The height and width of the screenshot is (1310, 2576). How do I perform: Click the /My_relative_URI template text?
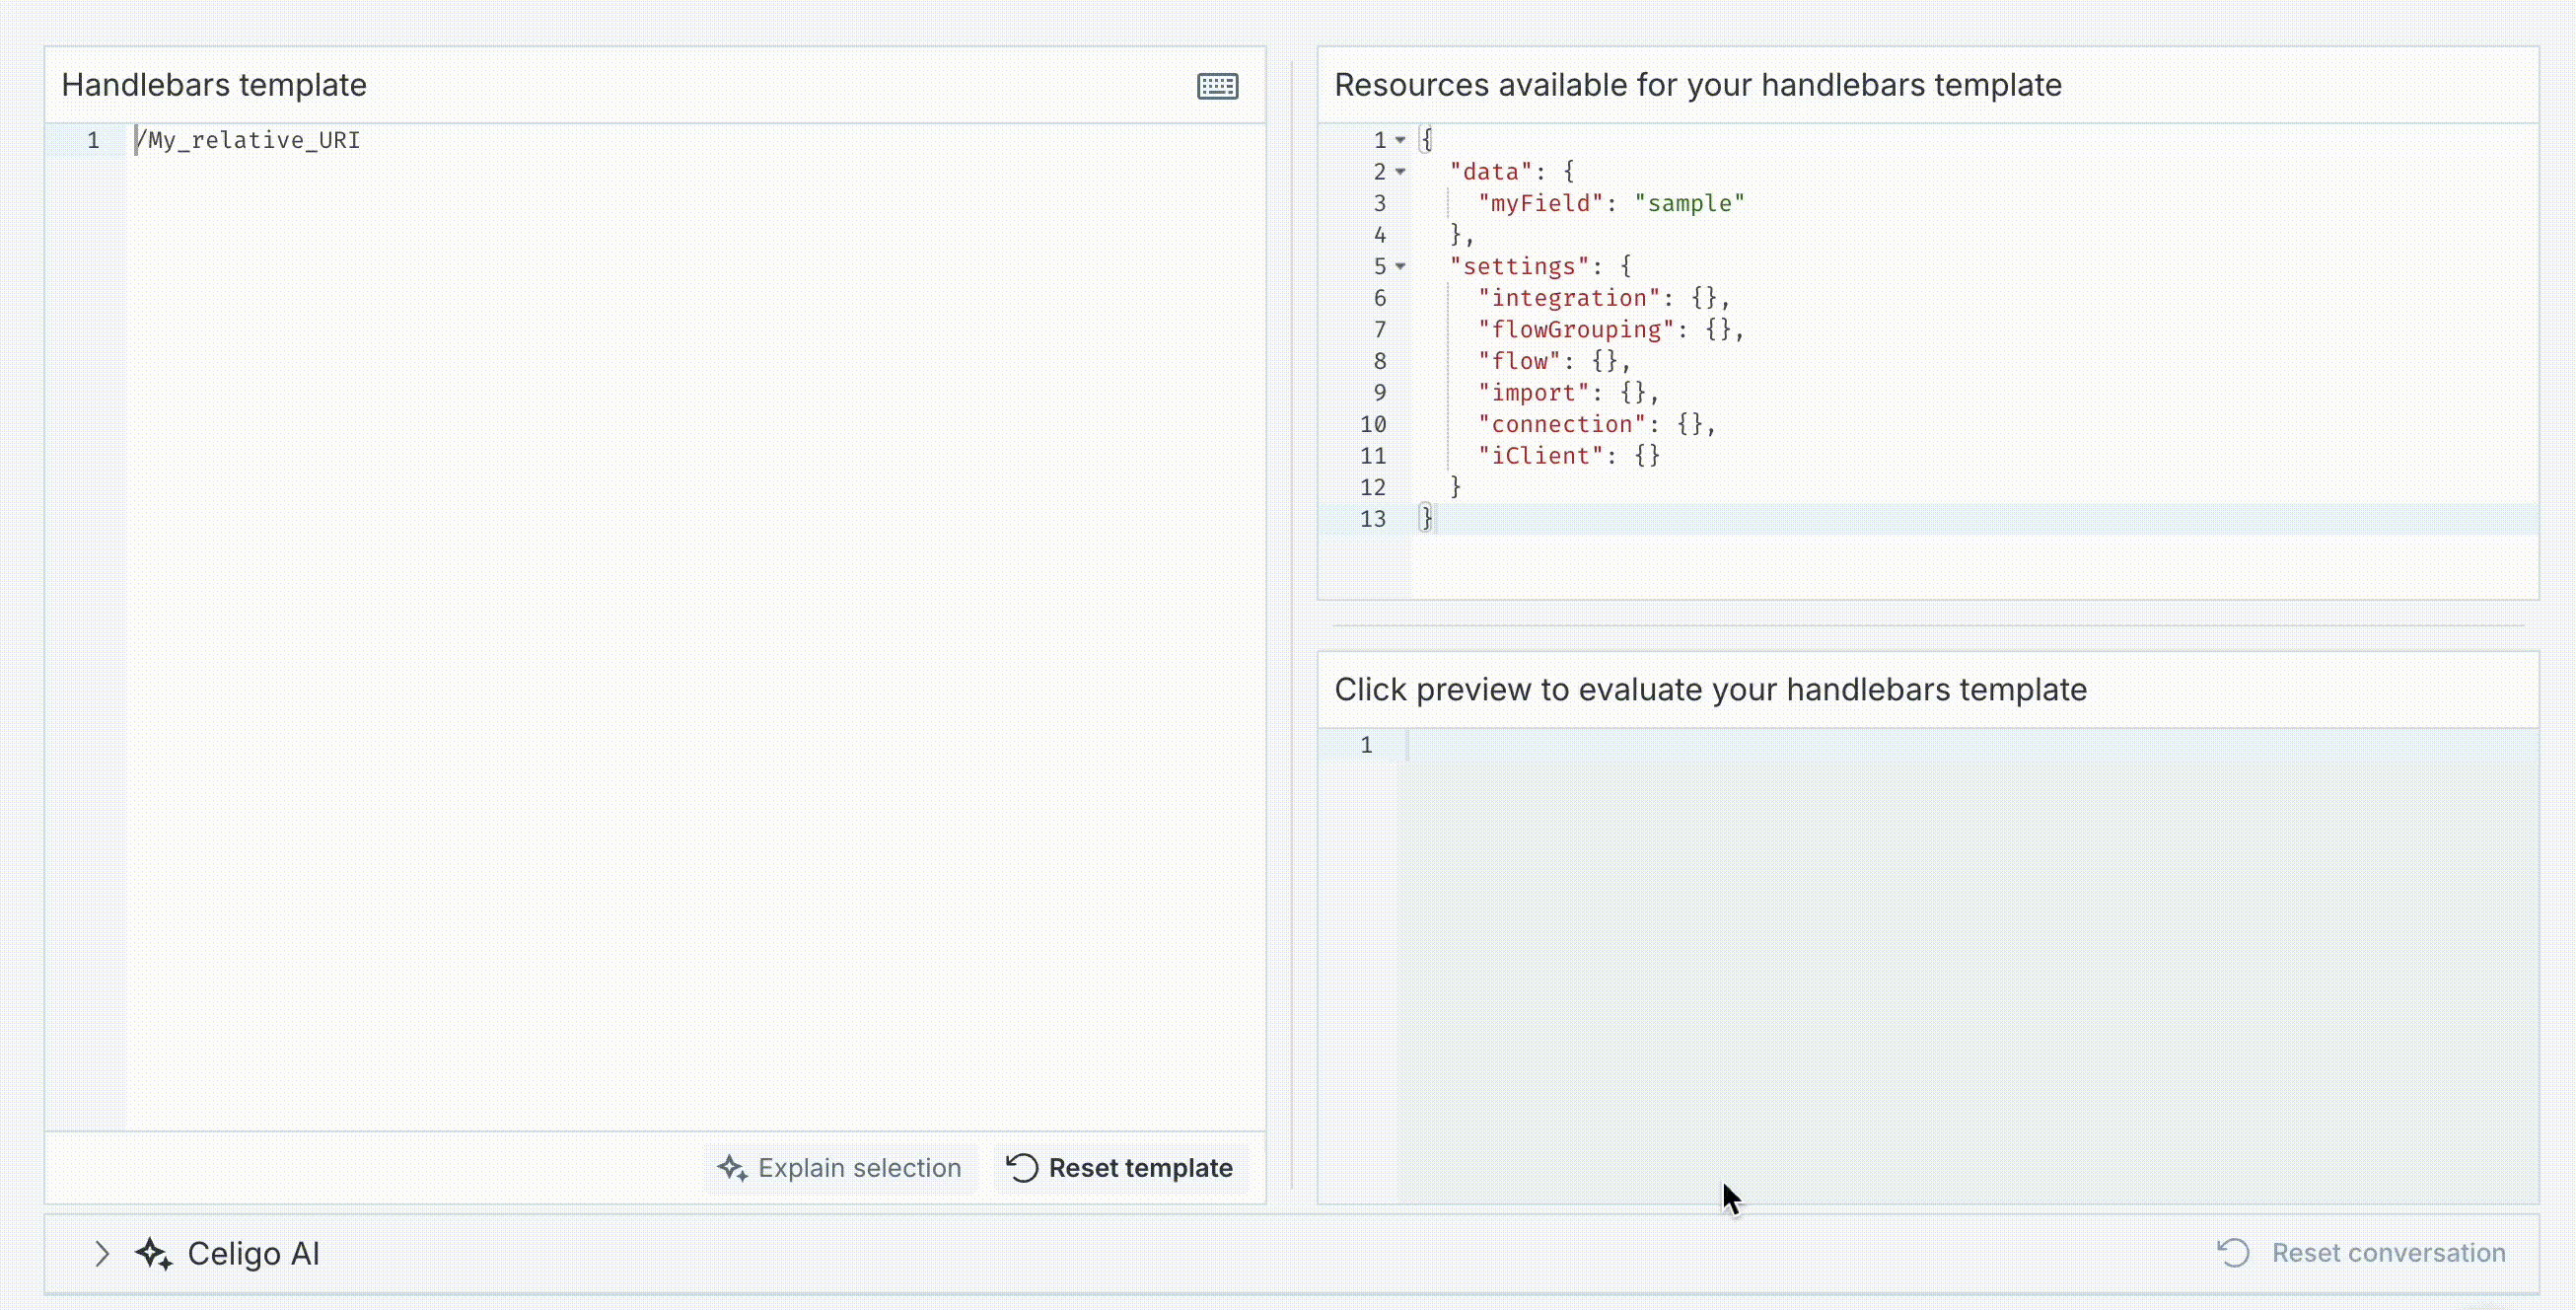point(248,140)
